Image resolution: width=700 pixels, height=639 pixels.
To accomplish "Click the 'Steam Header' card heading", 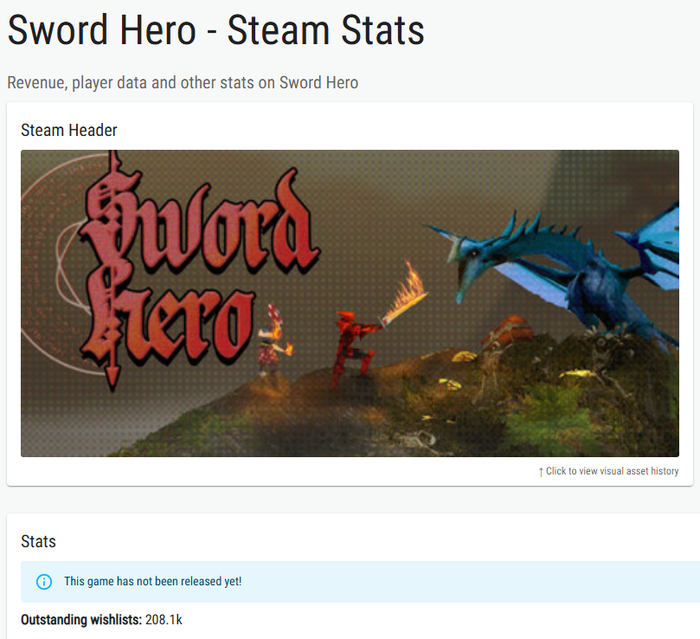I will [x=69, y=130].
